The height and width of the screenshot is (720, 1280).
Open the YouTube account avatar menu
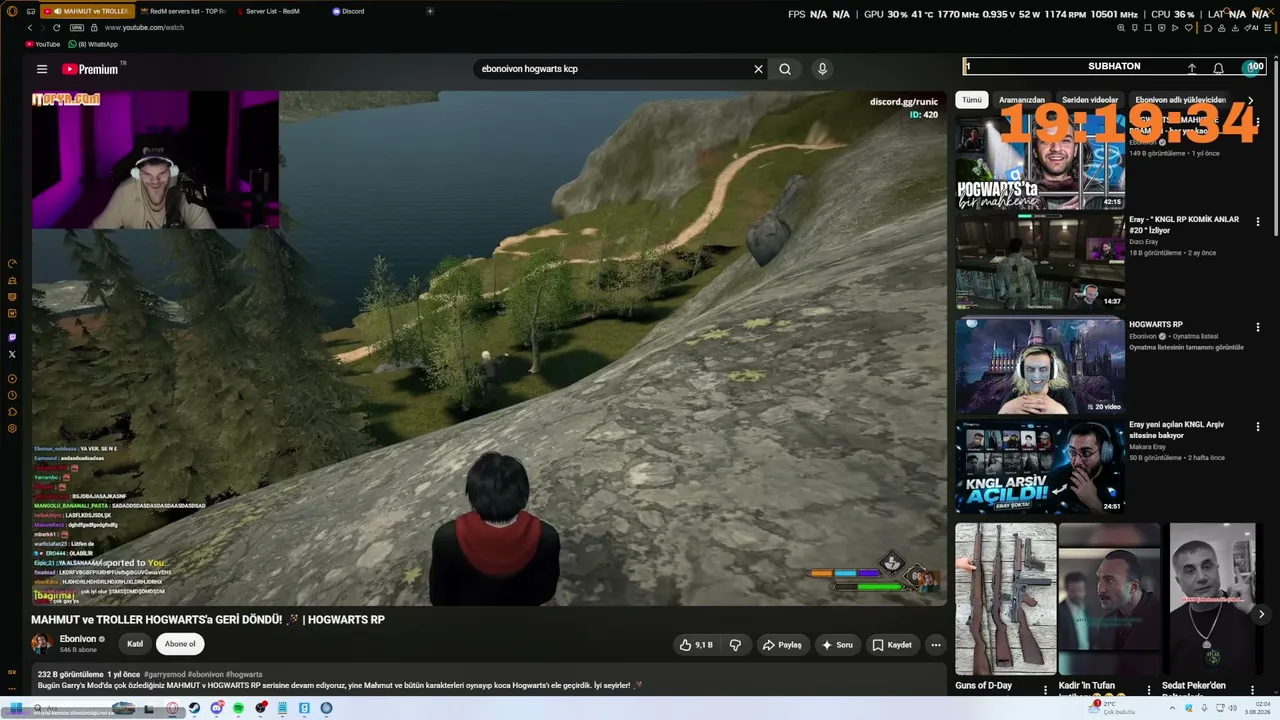pyautogui.click(x=1251, y=68)
